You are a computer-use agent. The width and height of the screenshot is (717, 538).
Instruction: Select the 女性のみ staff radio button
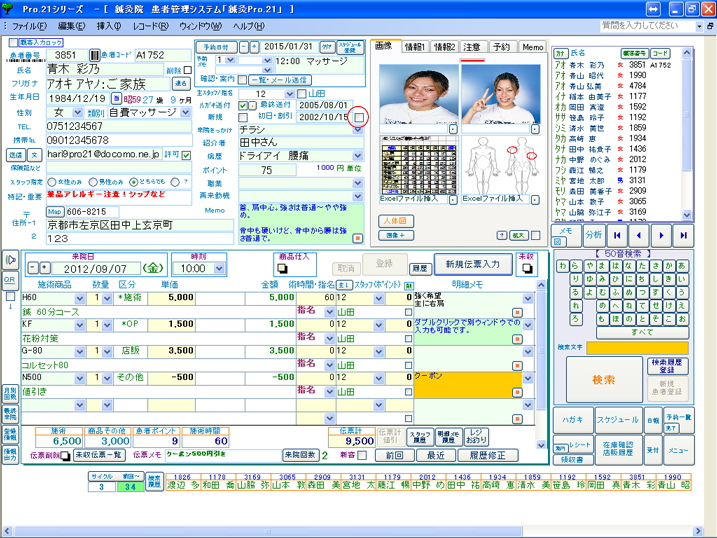(x=52, y=182)
